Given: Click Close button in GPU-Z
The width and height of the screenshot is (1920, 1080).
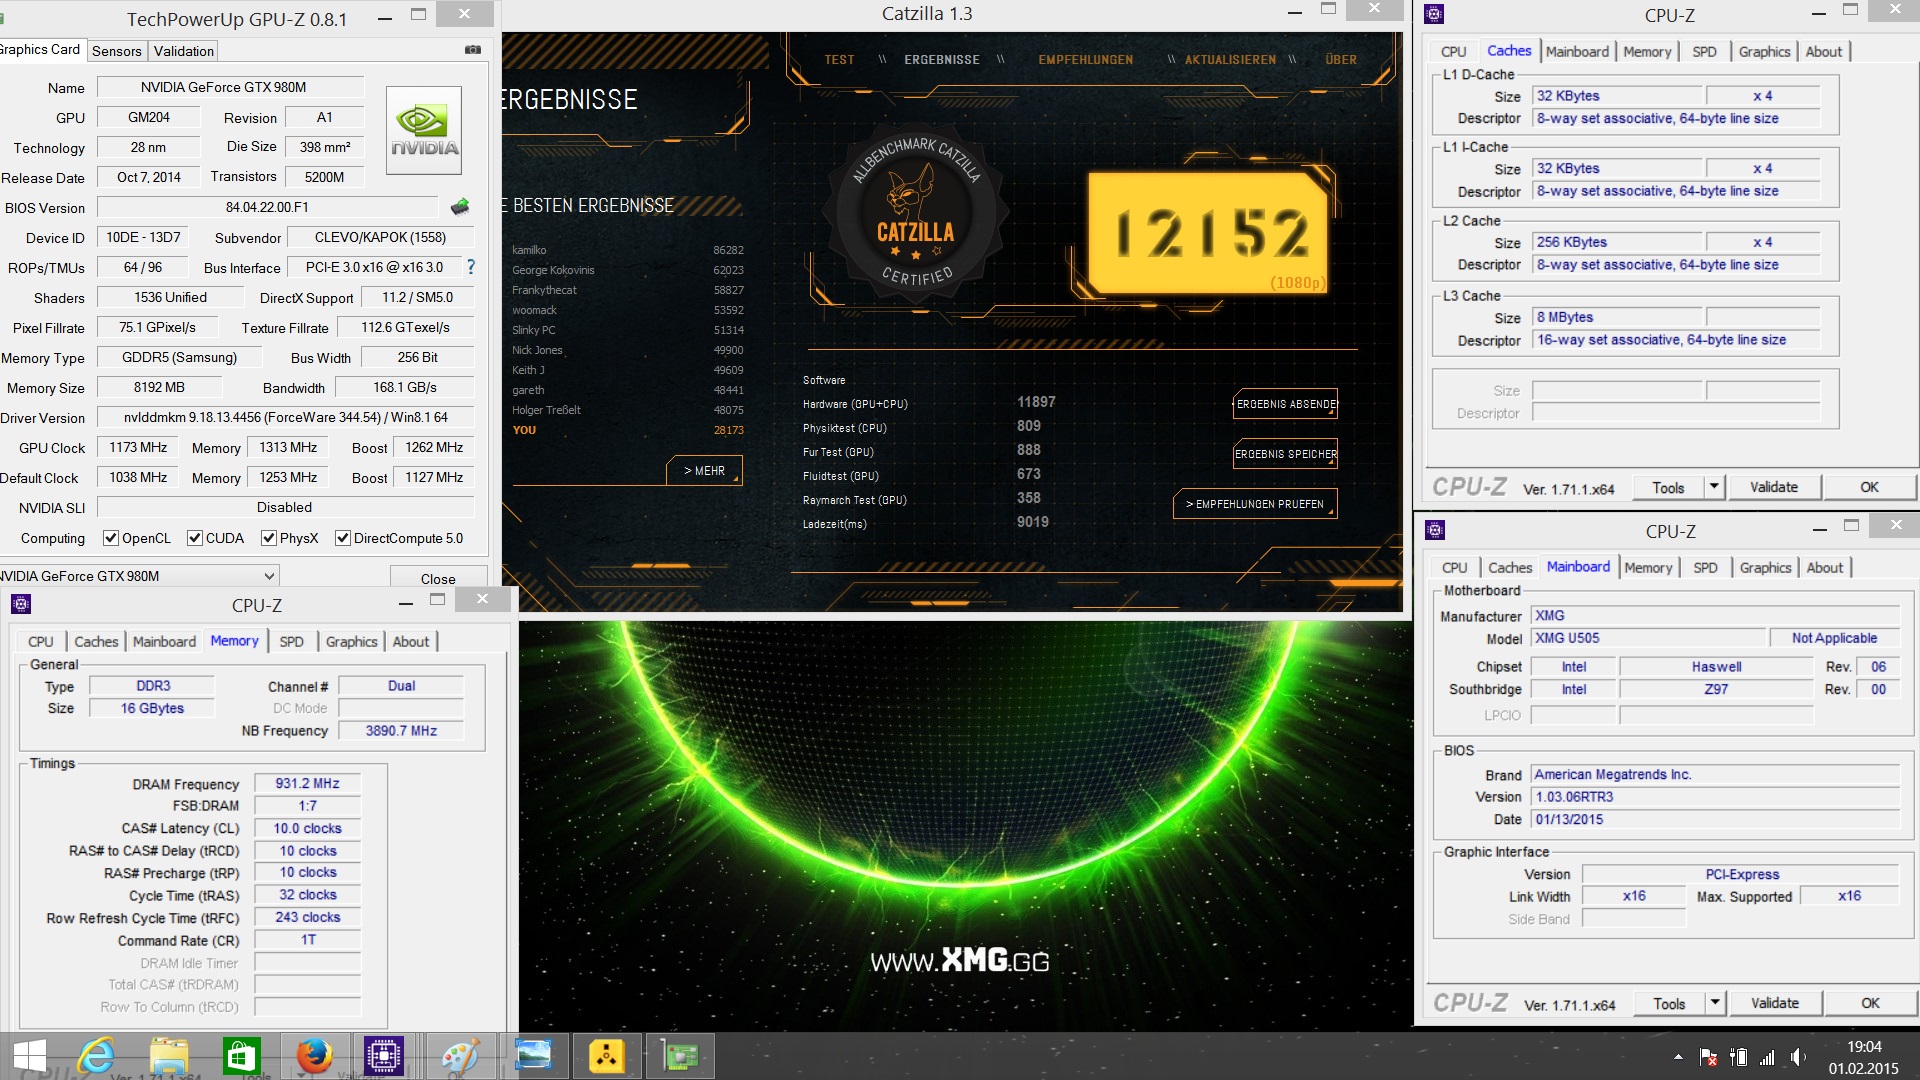Looking at the screenshot, I should click(438, 578).
